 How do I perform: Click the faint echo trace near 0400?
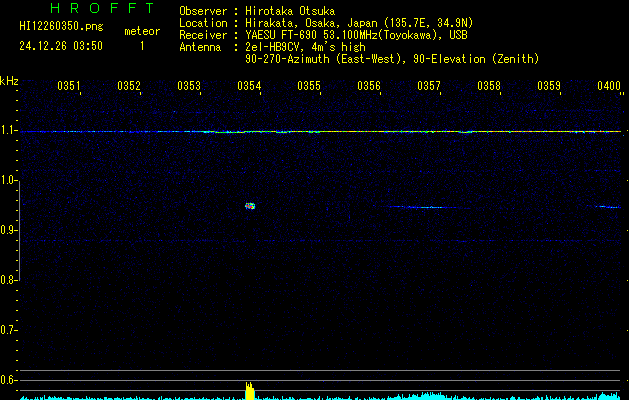[608, 207]
